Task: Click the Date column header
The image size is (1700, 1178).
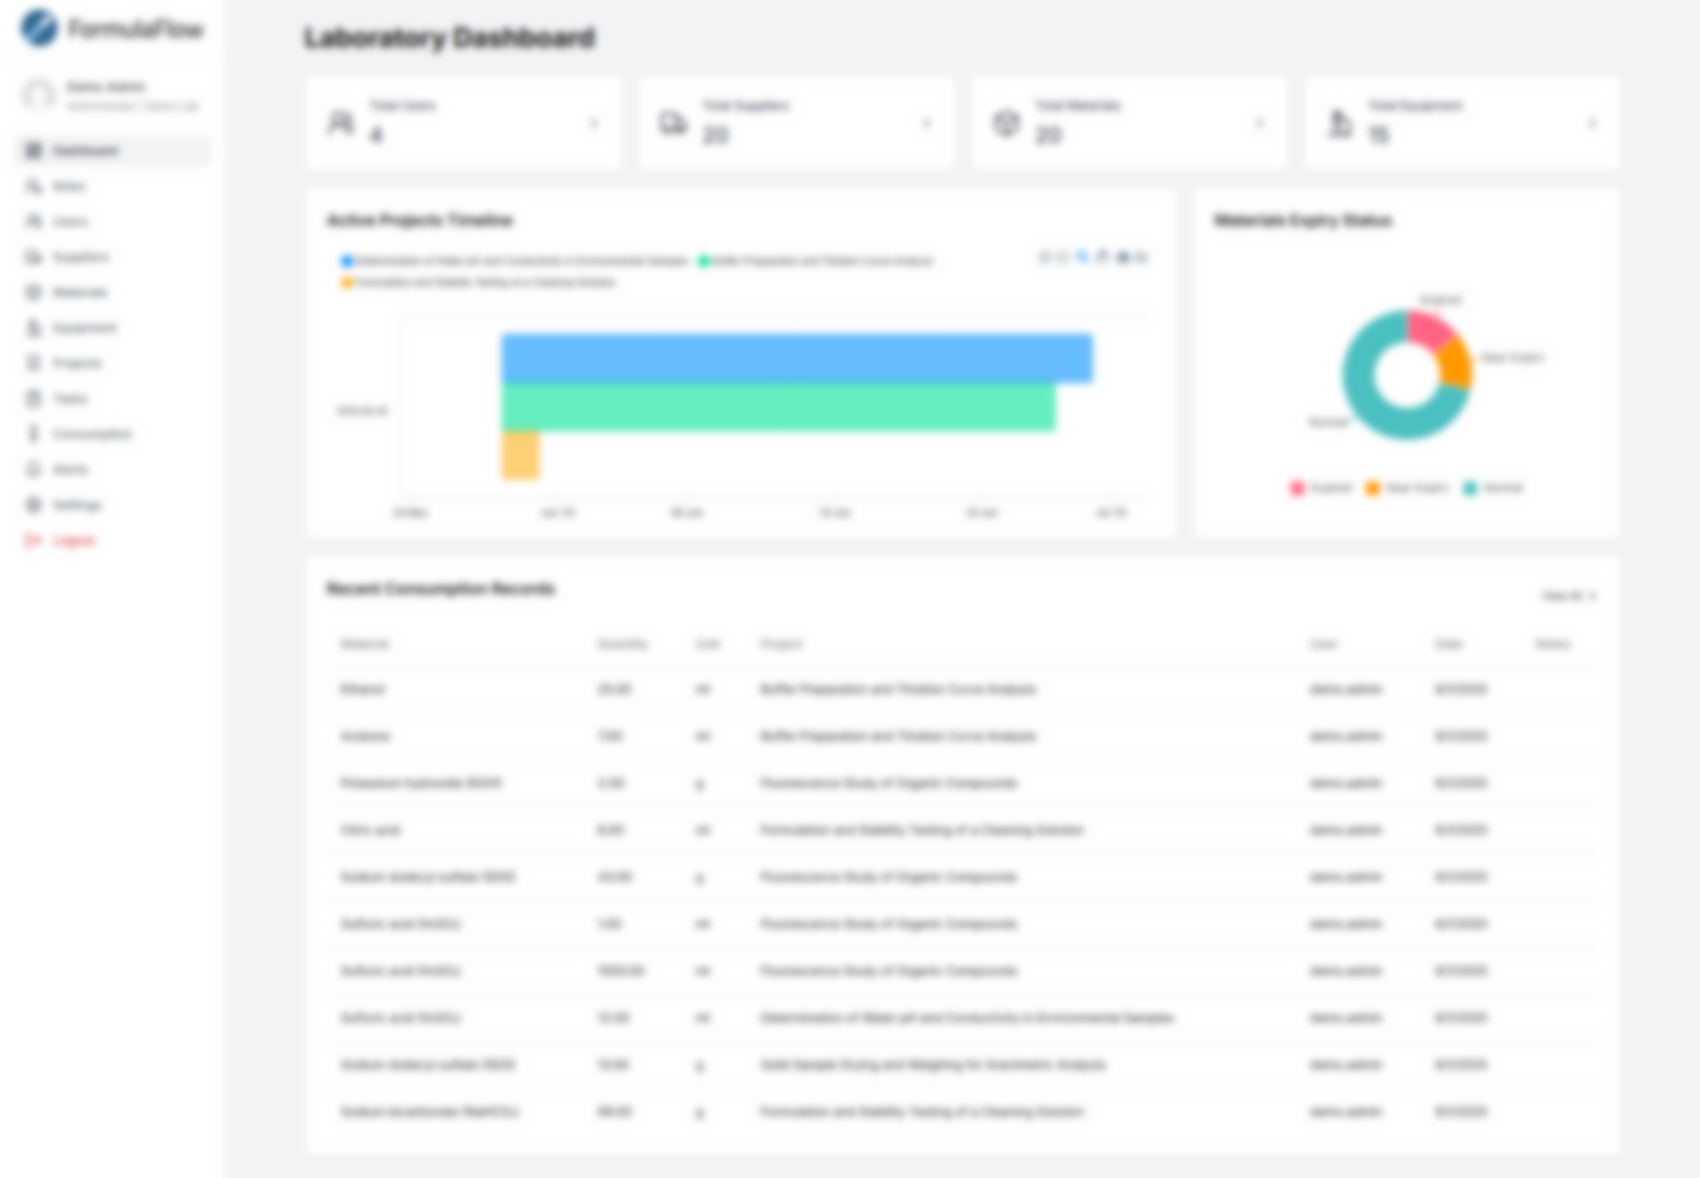Action: [x=1449, y=644]
